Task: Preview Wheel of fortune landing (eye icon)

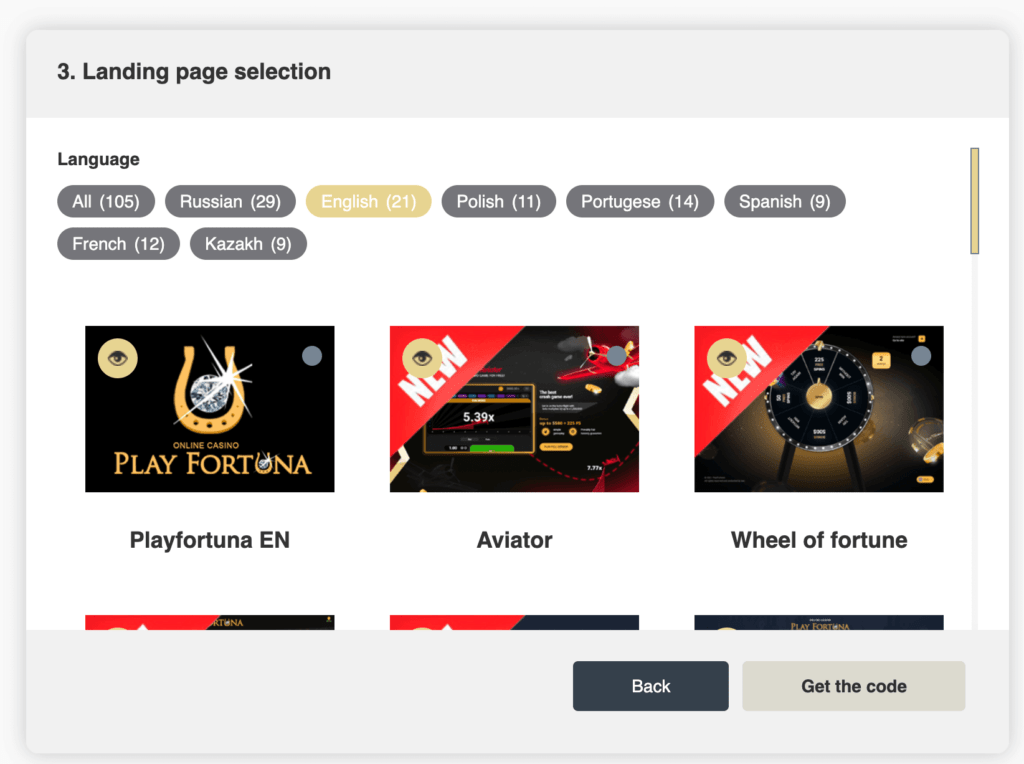Action: pos(727,357)
